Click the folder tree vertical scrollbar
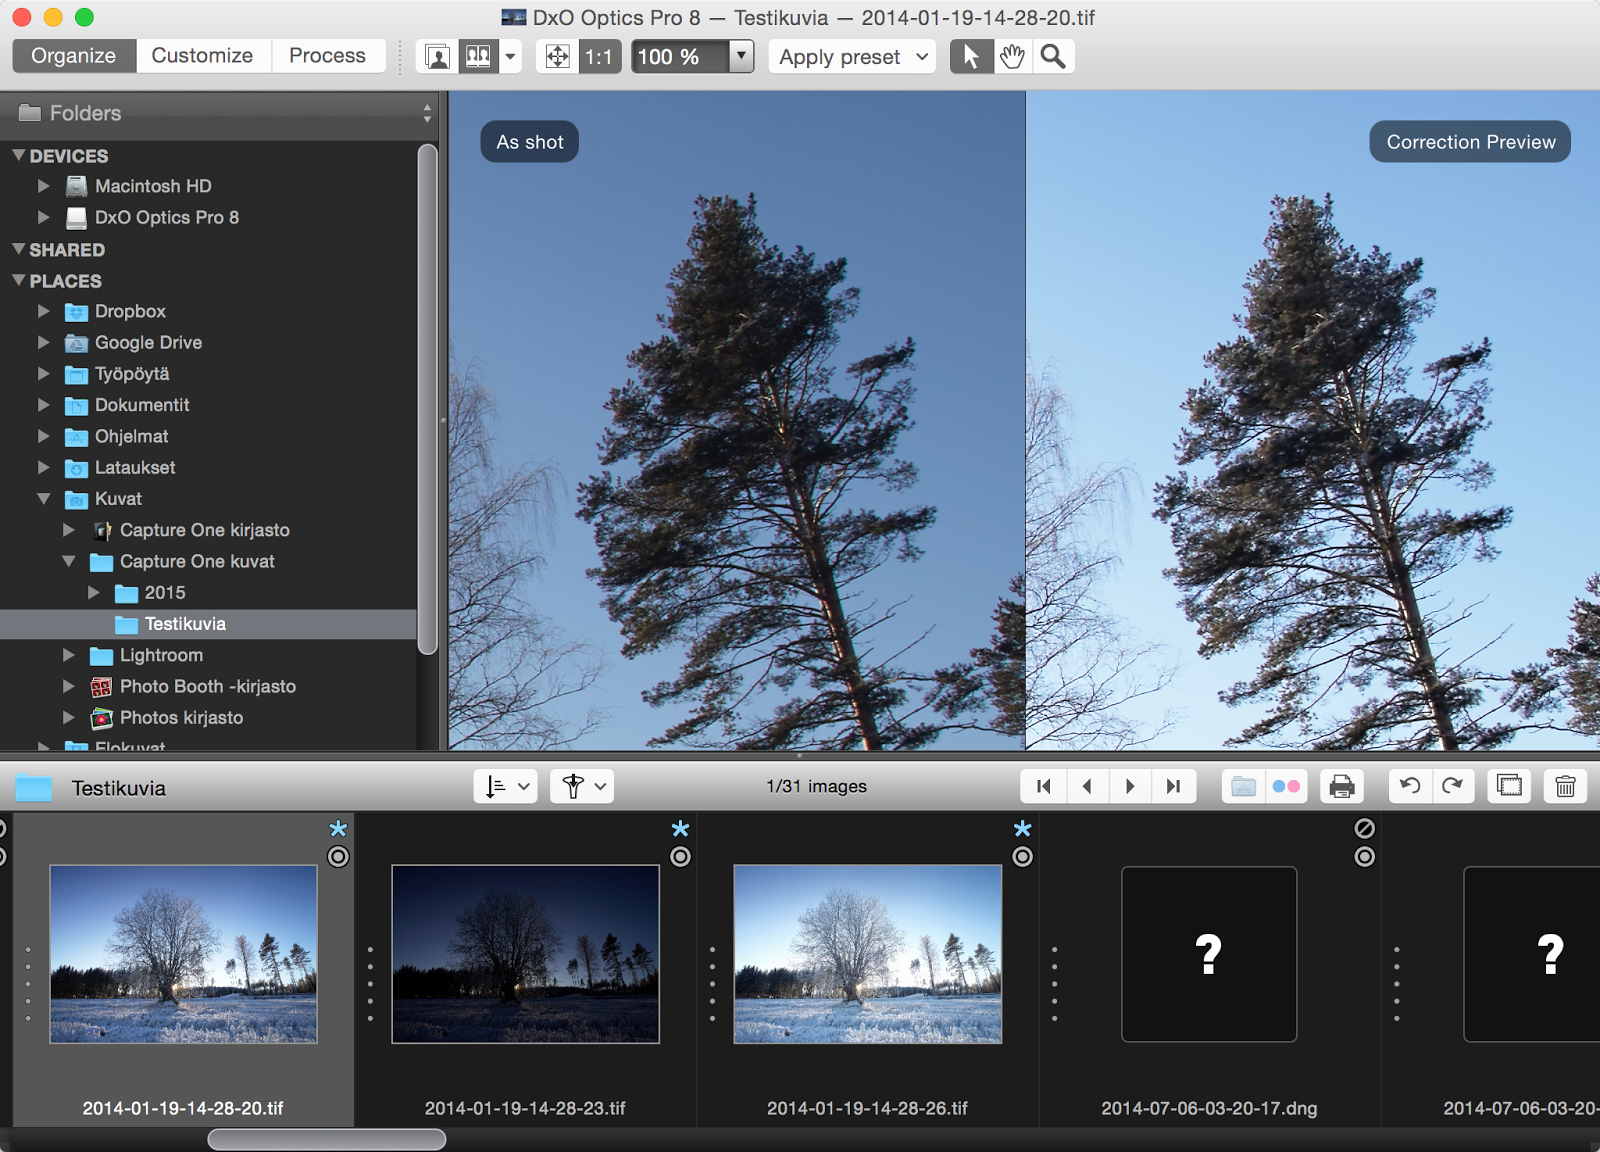 pos(428,399)
